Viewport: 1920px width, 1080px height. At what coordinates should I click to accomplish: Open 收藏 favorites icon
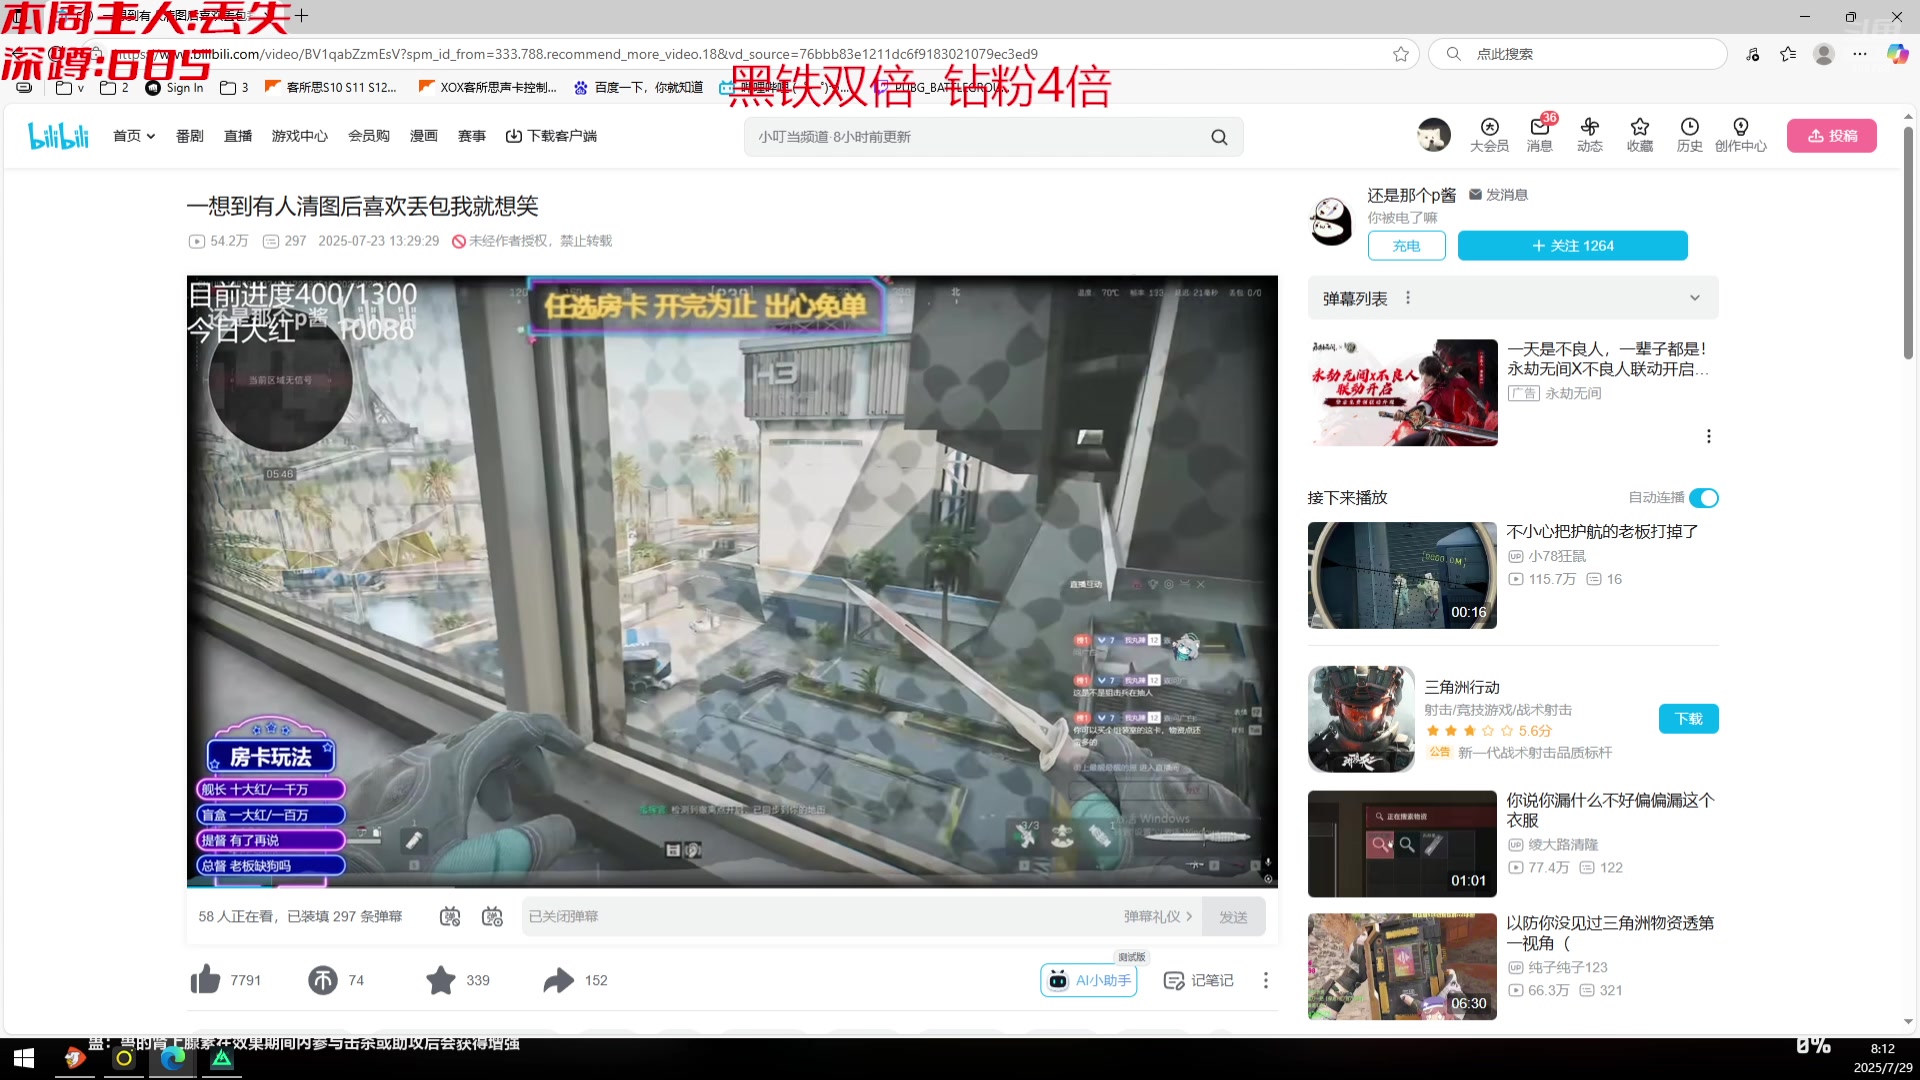pyautogui.click(x=1639, y=135)
